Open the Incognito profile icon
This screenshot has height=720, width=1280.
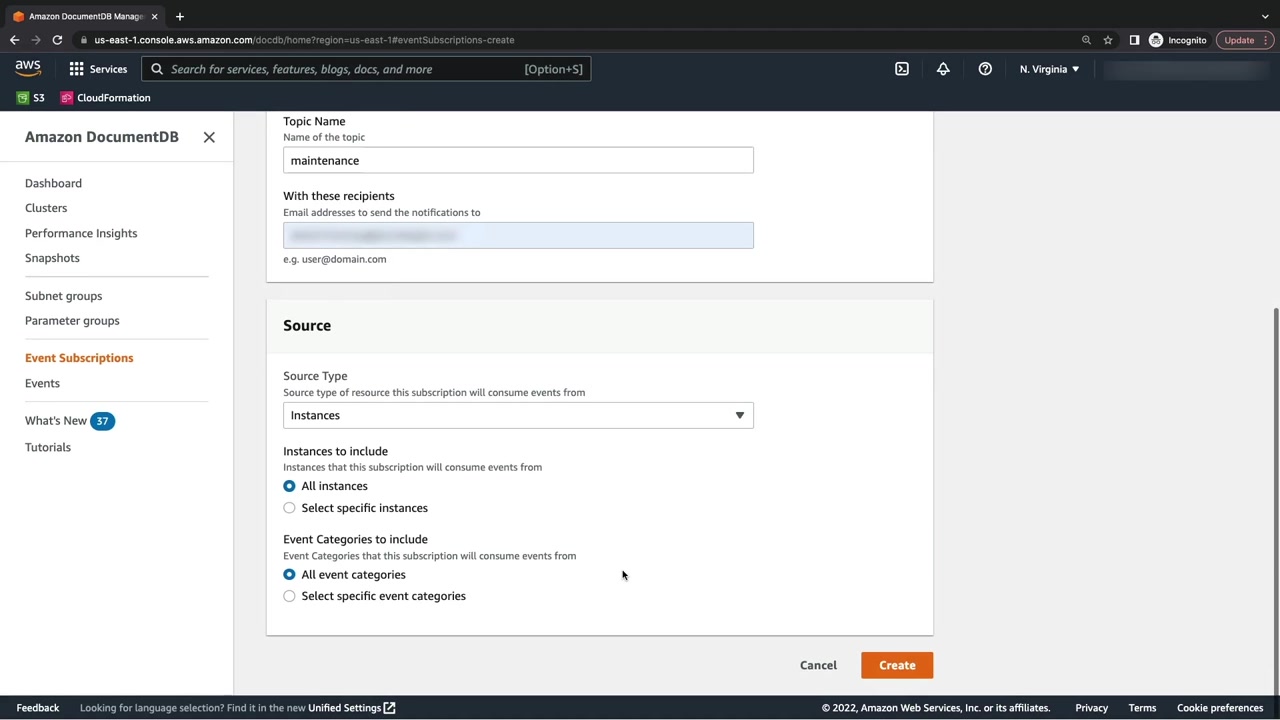point(1156,40)
